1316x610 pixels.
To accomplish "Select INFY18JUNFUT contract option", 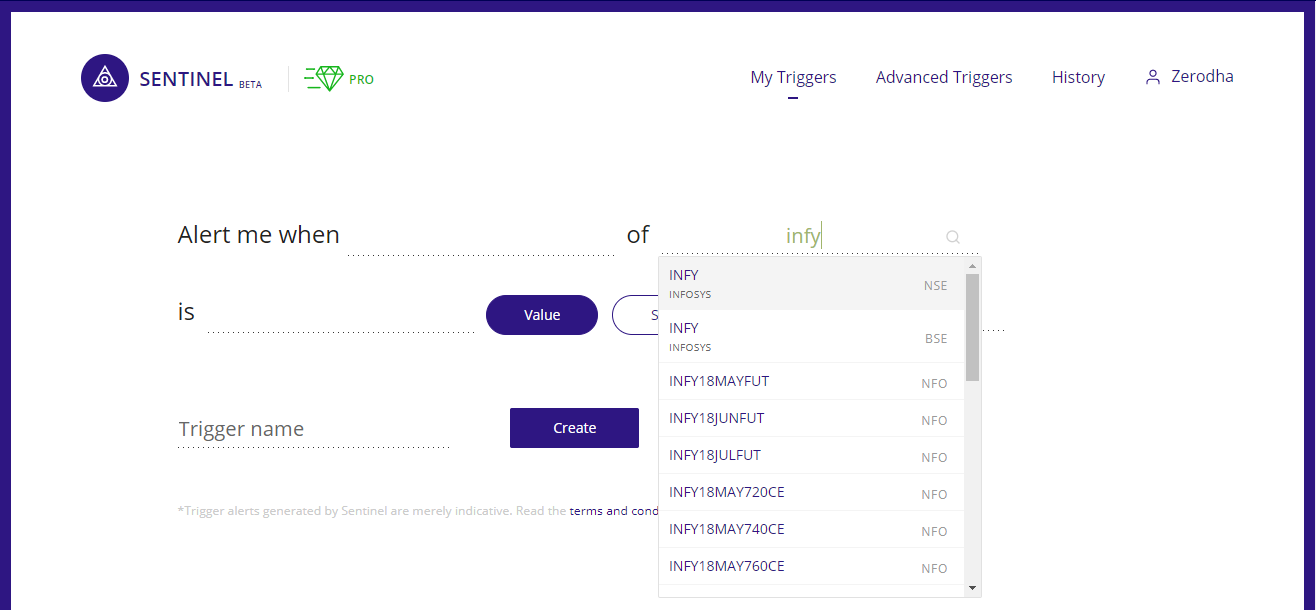I will [x=808, y=419].
